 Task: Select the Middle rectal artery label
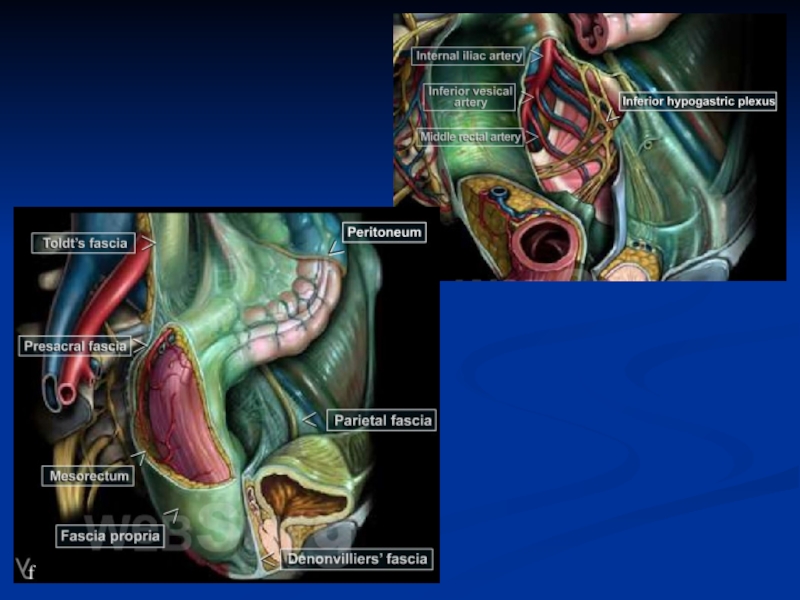point(471,137)
